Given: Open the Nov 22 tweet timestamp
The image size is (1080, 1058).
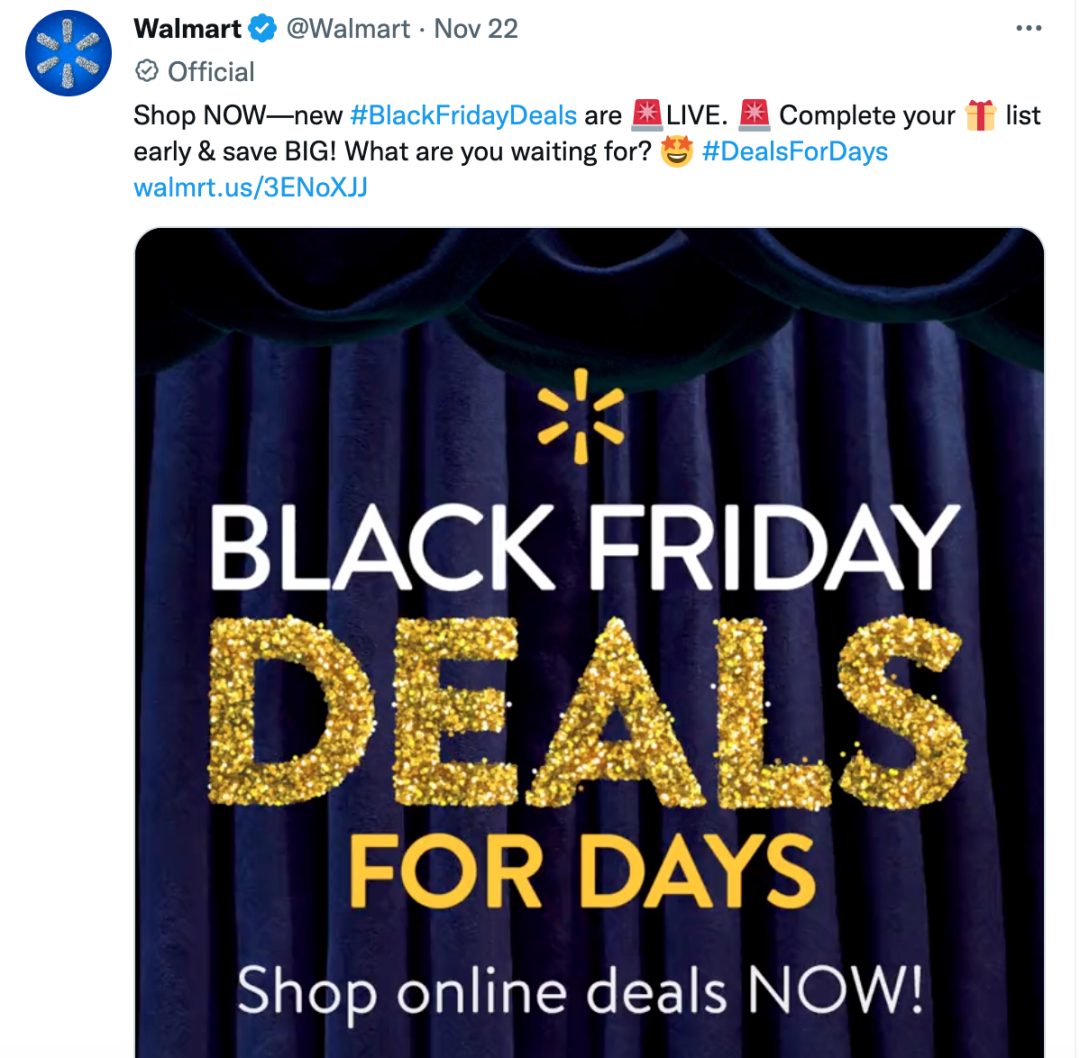Looking at the screenshot, I should 476,29.
